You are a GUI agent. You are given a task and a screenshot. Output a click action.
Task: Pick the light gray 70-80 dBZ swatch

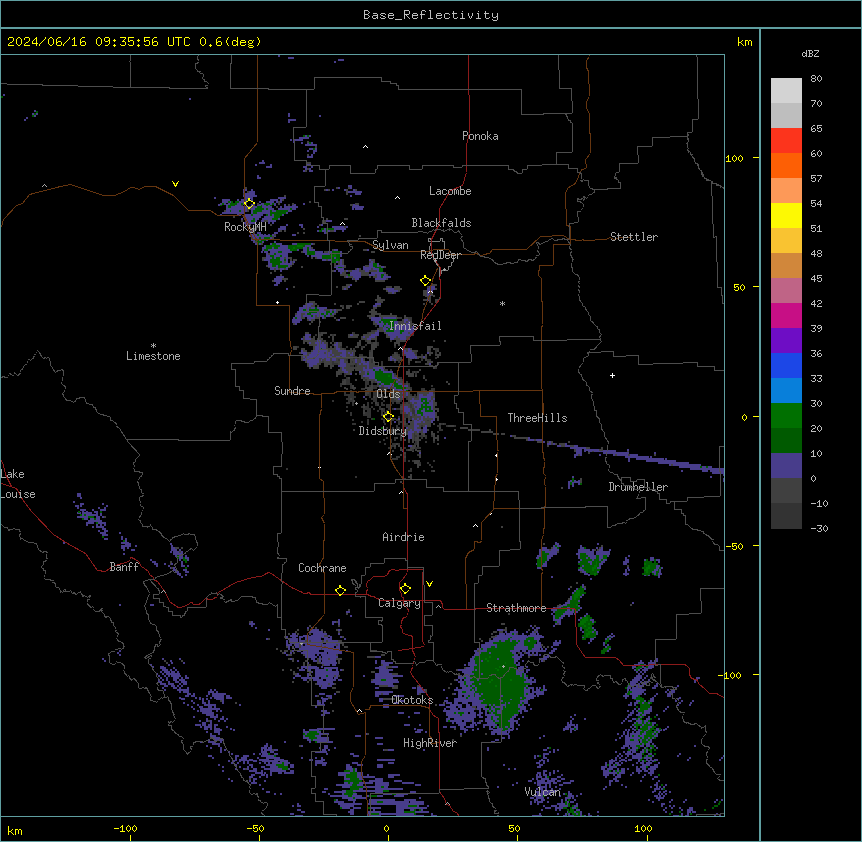(786, 91)
